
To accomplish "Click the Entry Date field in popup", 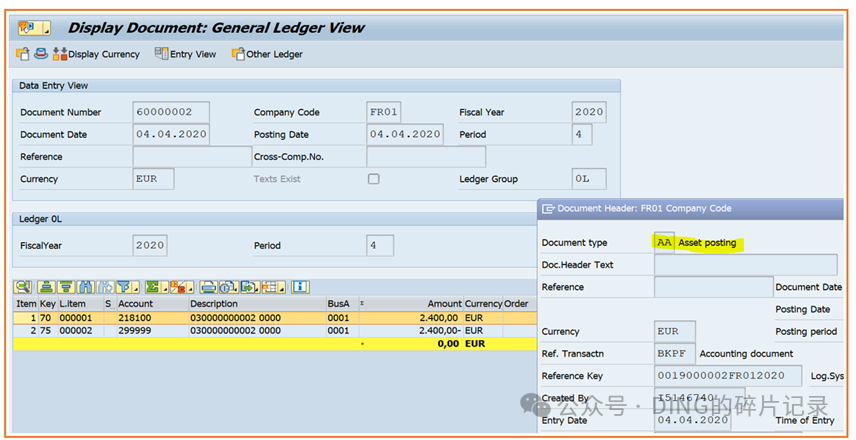I will click(693, 420).
